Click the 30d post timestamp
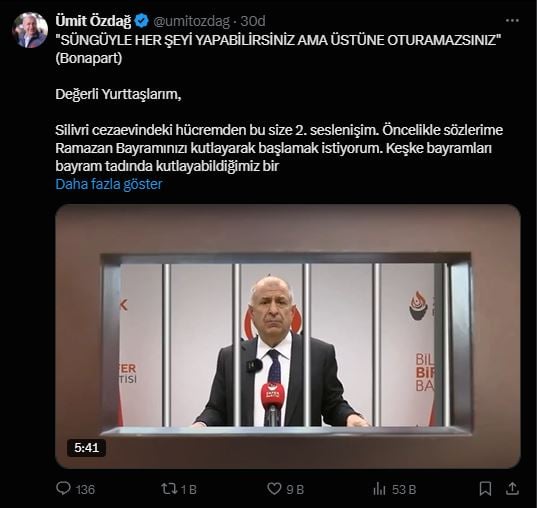The width and height of the screenshot is (537, 508). (x=253, y=21)
